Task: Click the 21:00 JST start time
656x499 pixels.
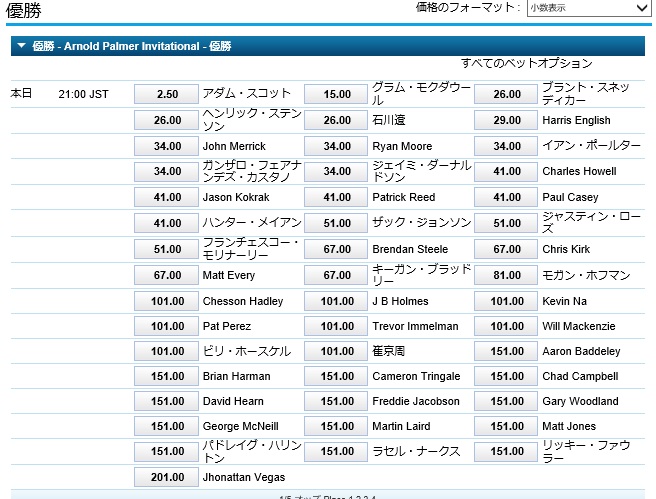Action: coord(83,94)
